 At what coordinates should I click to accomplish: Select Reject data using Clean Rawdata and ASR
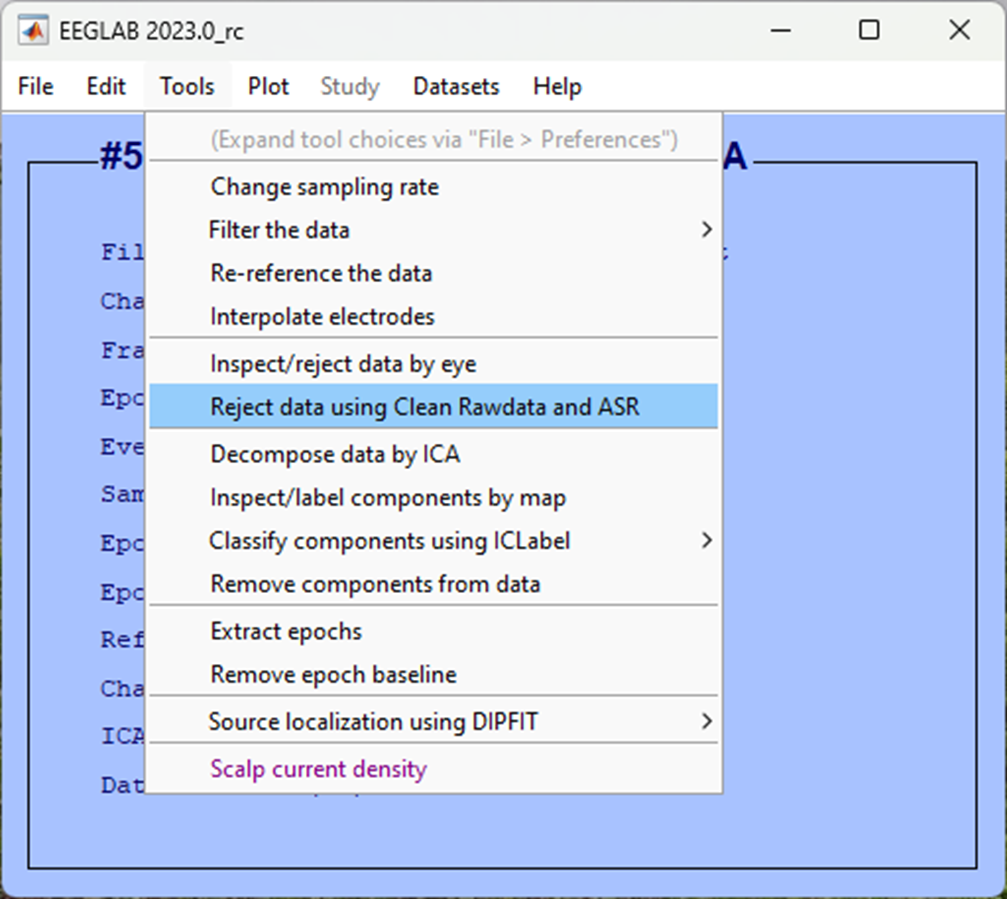coord(424,407)
